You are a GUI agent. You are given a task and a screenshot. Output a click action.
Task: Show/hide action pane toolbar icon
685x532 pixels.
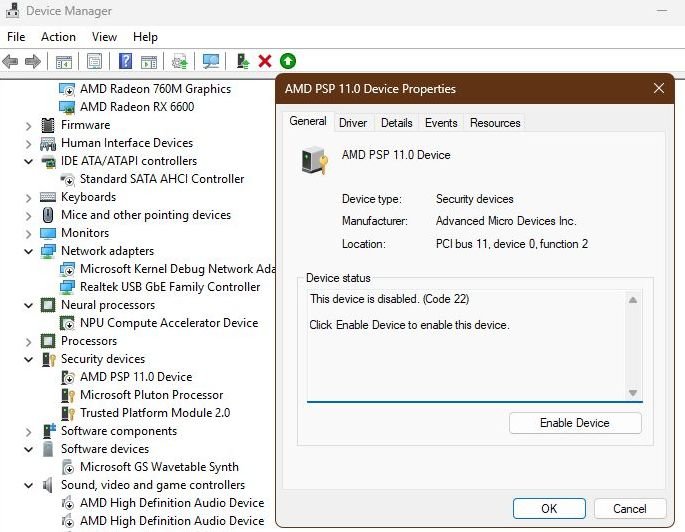pos(149,62)
